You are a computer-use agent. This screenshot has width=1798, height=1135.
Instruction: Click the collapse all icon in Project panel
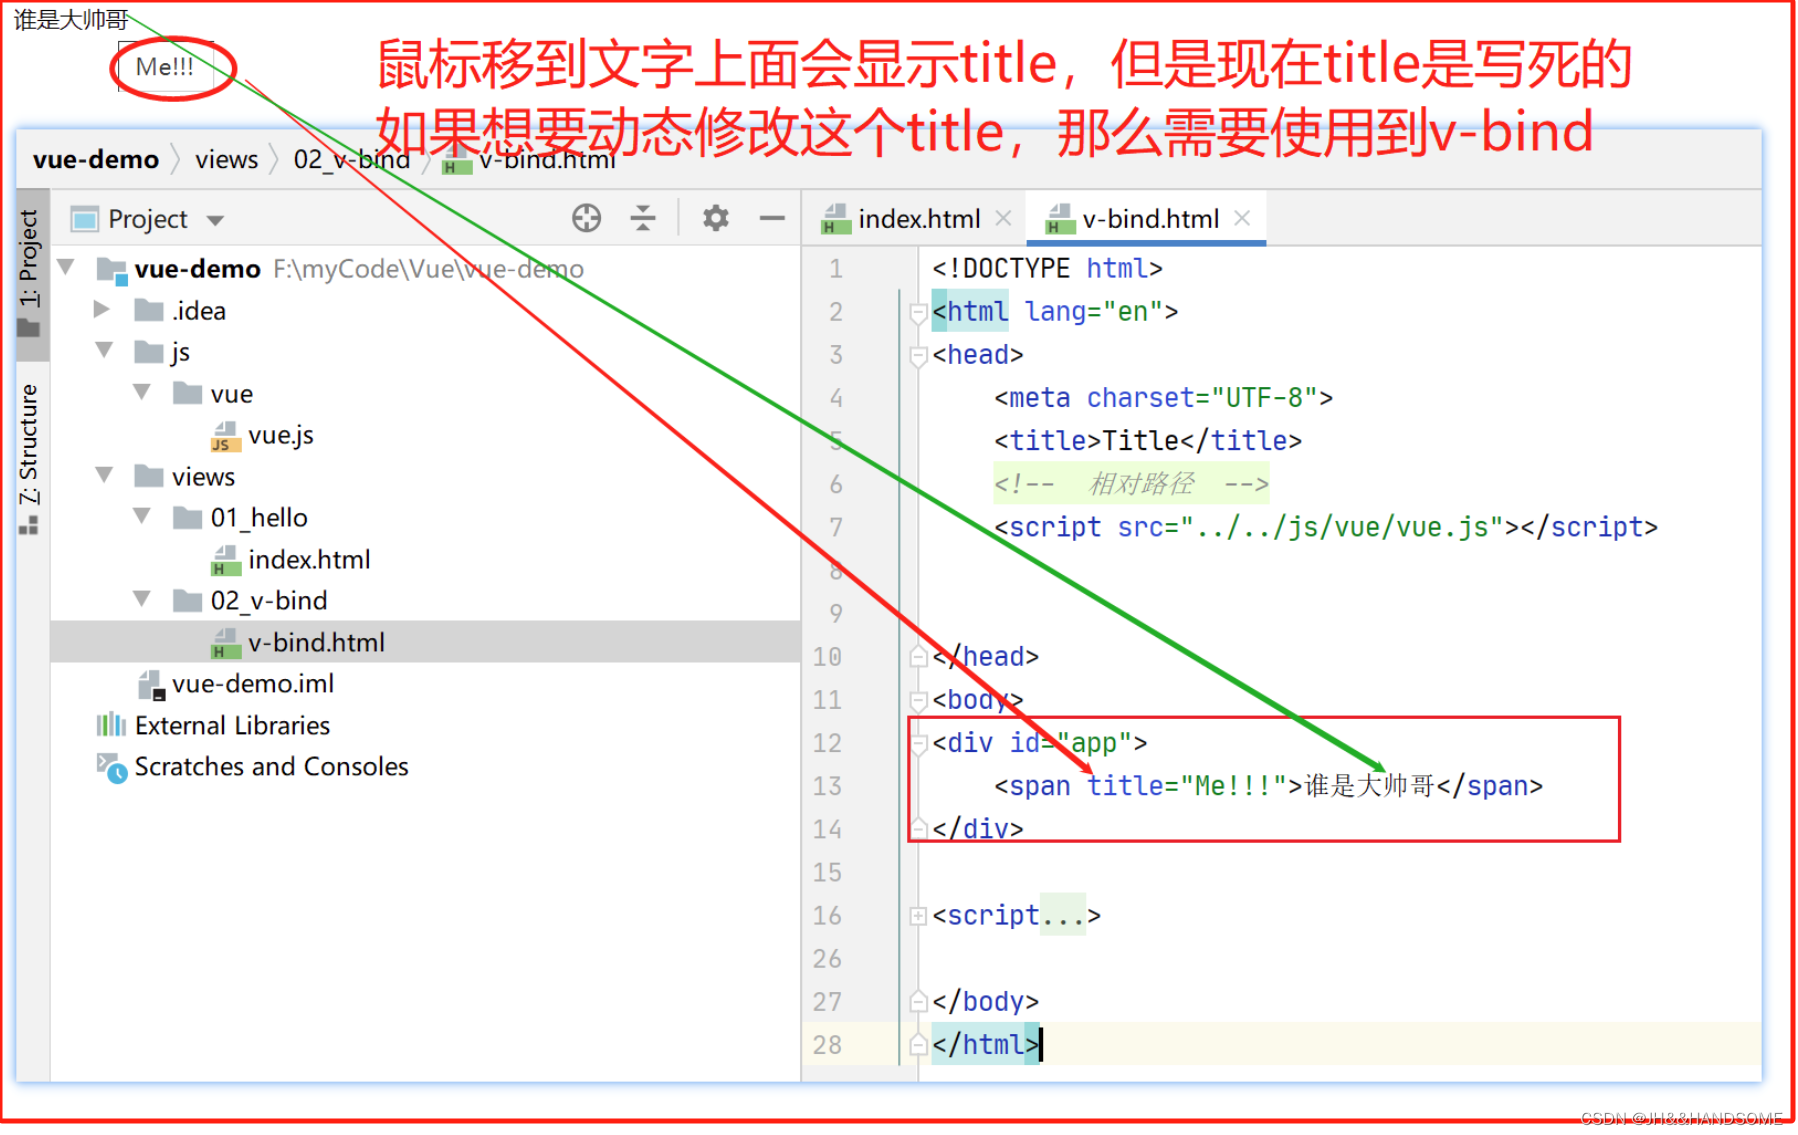[643, 218]
